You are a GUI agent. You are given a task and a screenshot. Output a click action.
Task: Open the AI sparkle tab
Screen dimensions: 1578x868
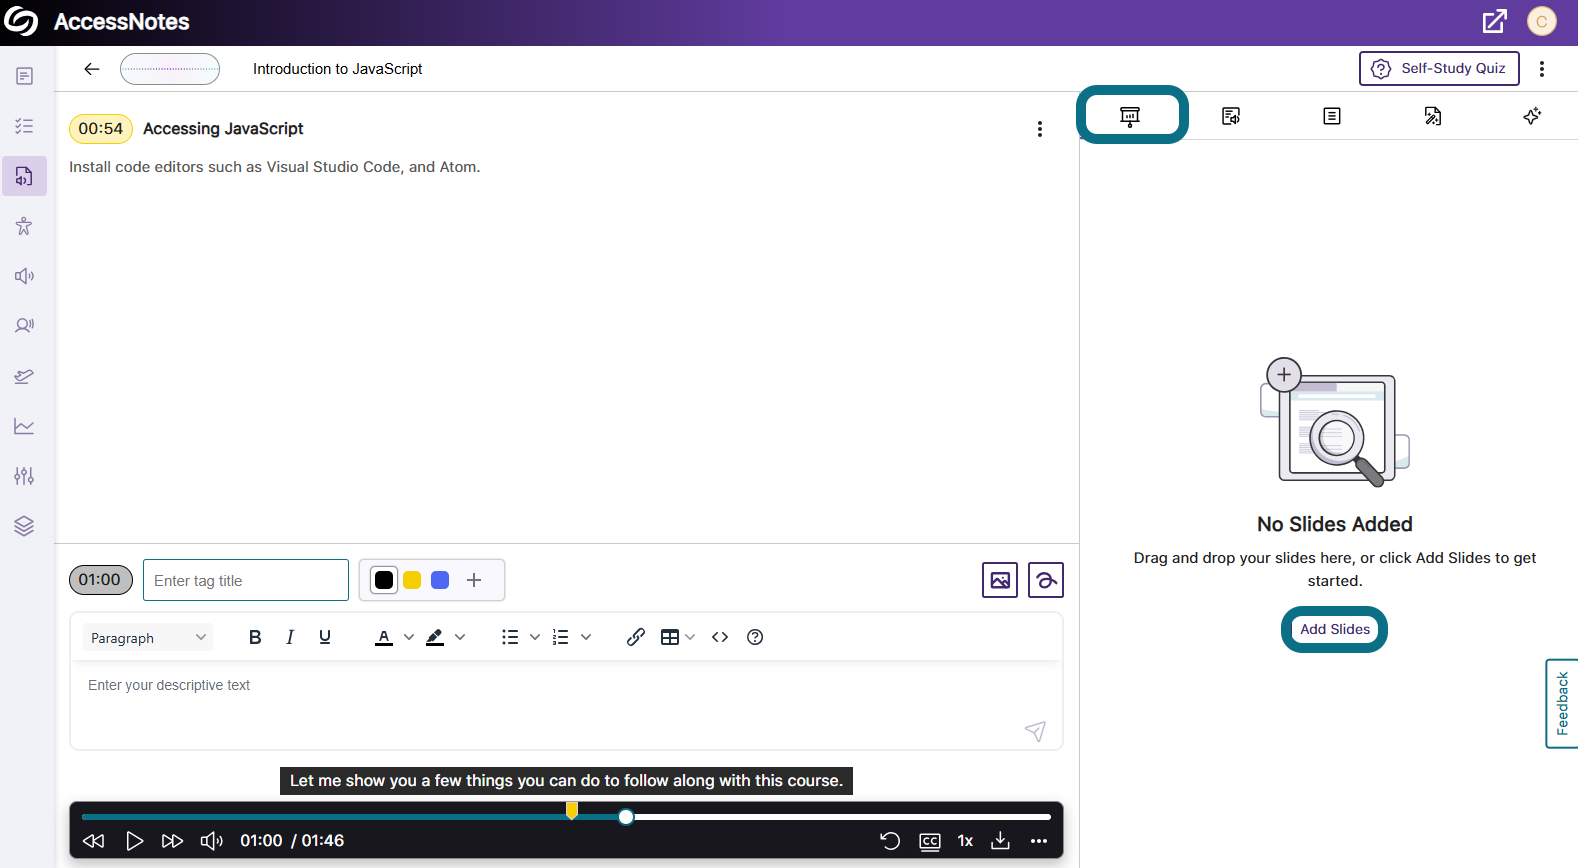[x=1531, y=116]
